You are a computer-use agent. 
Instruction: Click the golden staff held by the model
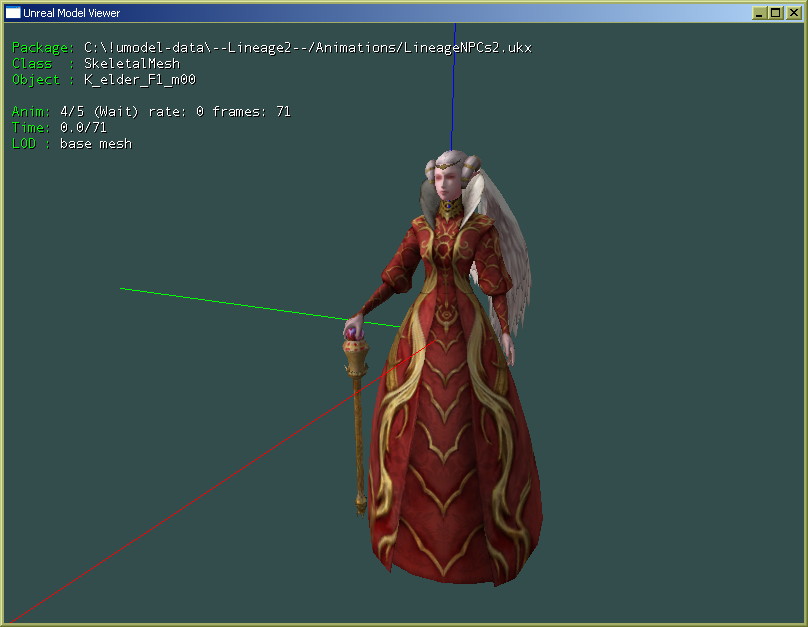pyautogui.click(x=357, y=422)
